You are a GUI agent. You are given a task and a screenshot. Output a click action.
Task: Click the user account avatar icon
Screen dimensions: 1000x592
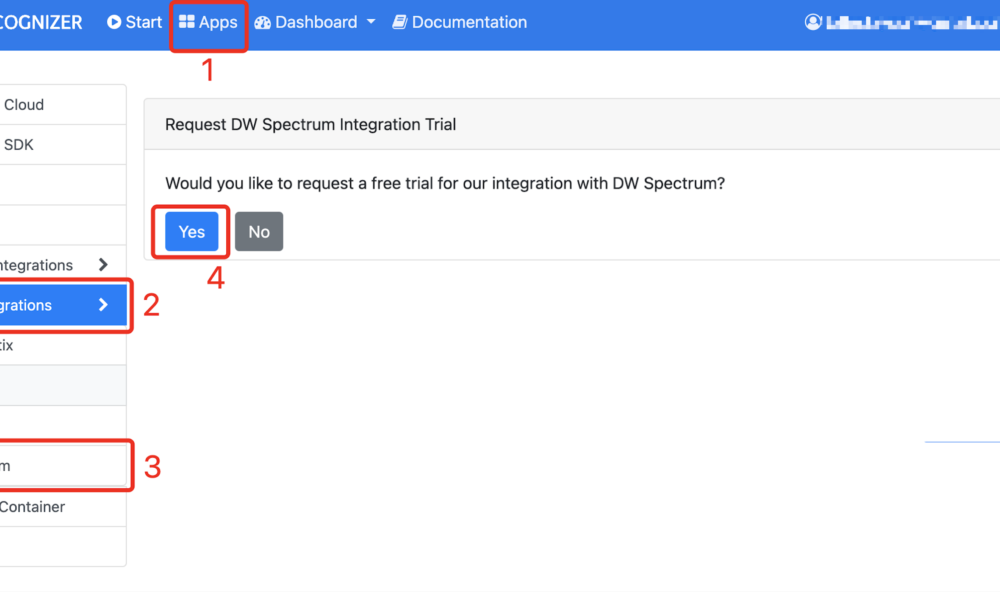pos(812,22)
